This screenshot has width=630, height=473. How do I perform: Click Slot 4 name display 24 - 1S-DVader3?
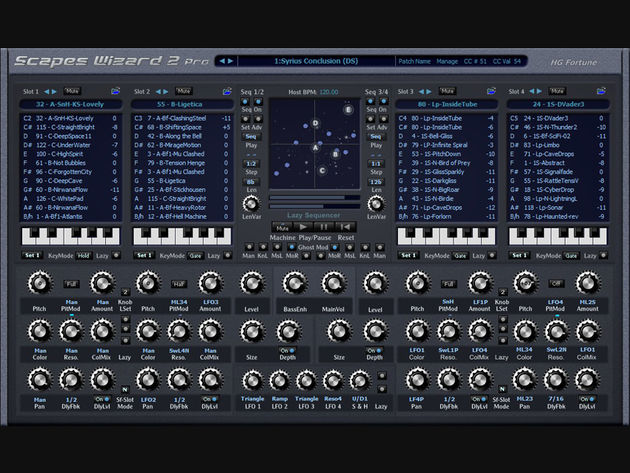[x=558, y=104]
